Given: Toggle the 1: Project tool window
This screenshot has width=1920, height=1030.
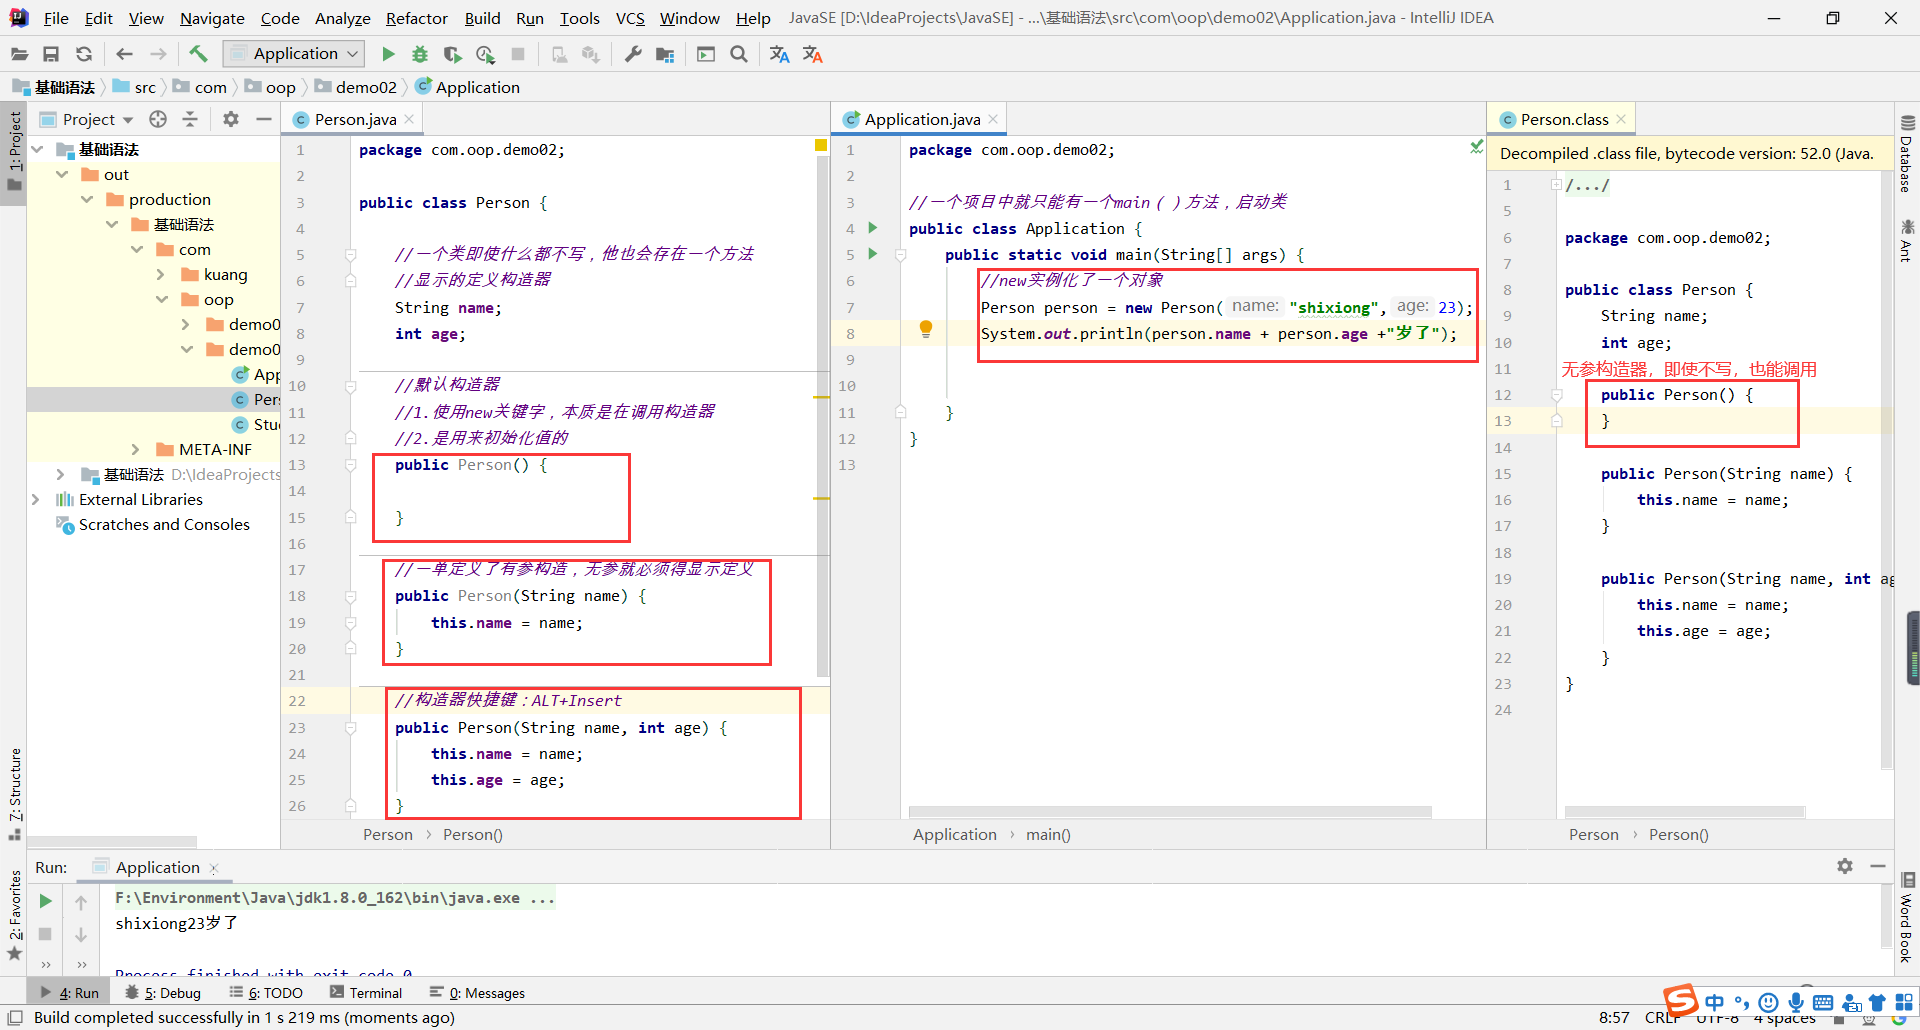Looking at the screenshot, I should point(14,153).
